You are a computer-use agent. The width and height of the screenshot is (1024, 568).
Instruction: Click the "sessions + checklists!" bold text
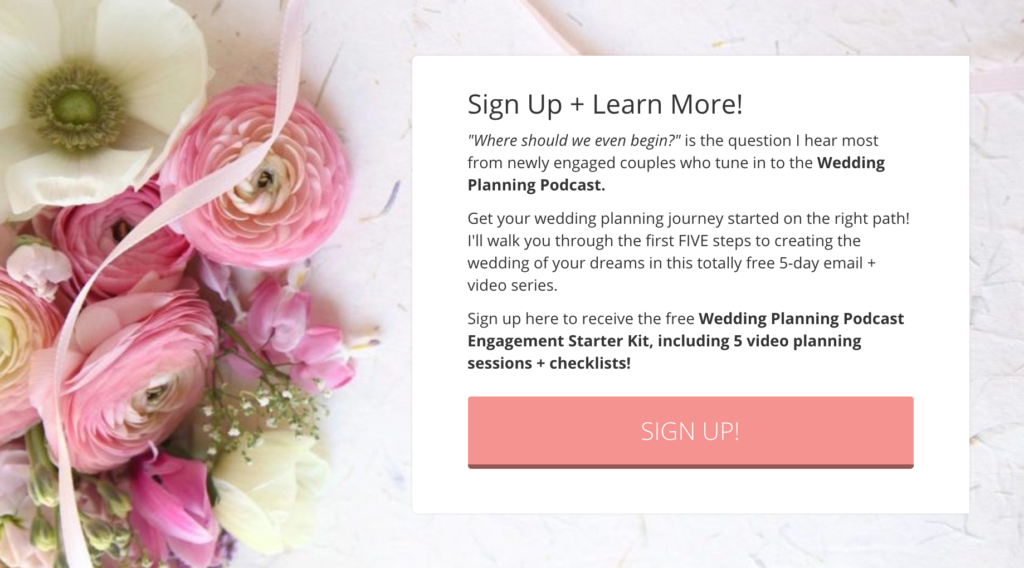(x=549, y=363)
